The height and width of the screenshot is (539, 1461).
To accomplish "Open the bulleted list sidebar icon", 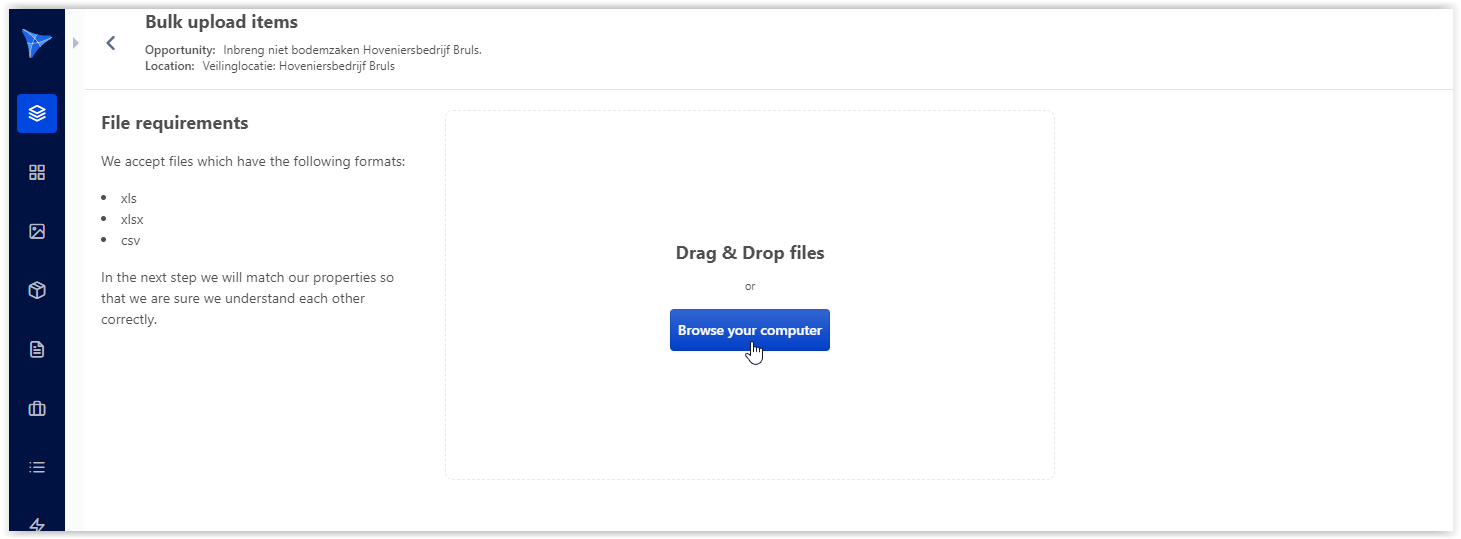I will click(37, 467).
